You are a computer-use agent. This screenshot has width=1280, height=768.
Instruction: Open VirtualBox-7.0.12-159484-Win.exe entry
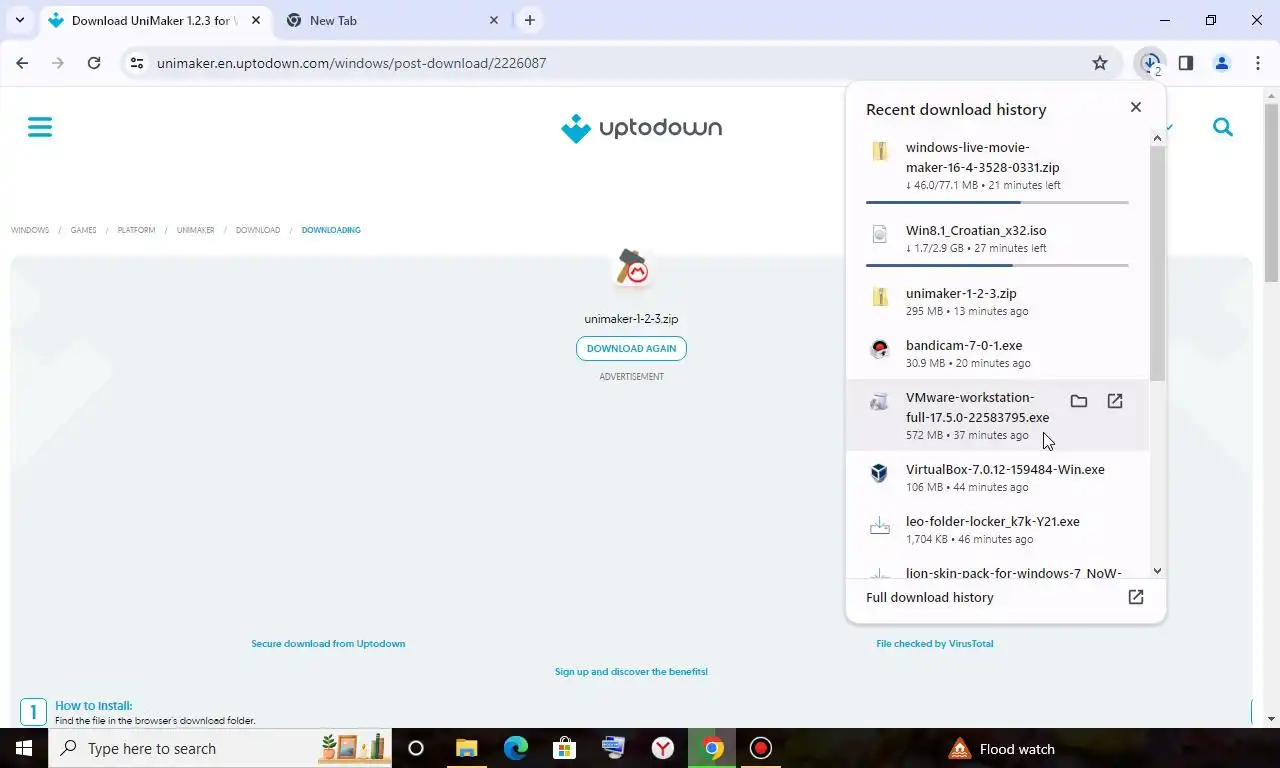[x=998, y=477]
